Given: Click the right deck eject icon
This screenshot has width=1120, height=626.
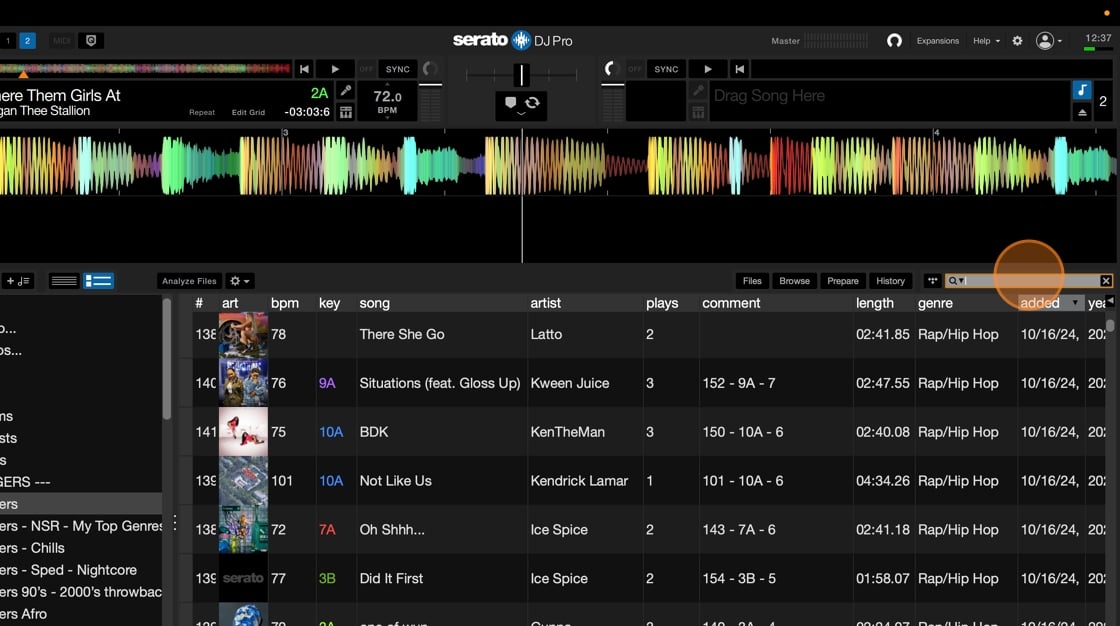Looking at the screenshot, I should pos(1081,113).
